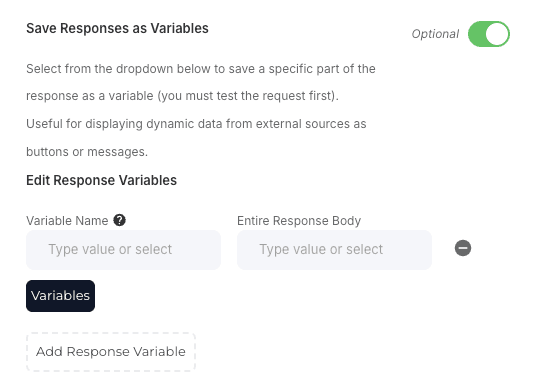Click the Add Response Variable button
Image resolution: width=549 pixels, height=389 pixels.
point(111,352)
